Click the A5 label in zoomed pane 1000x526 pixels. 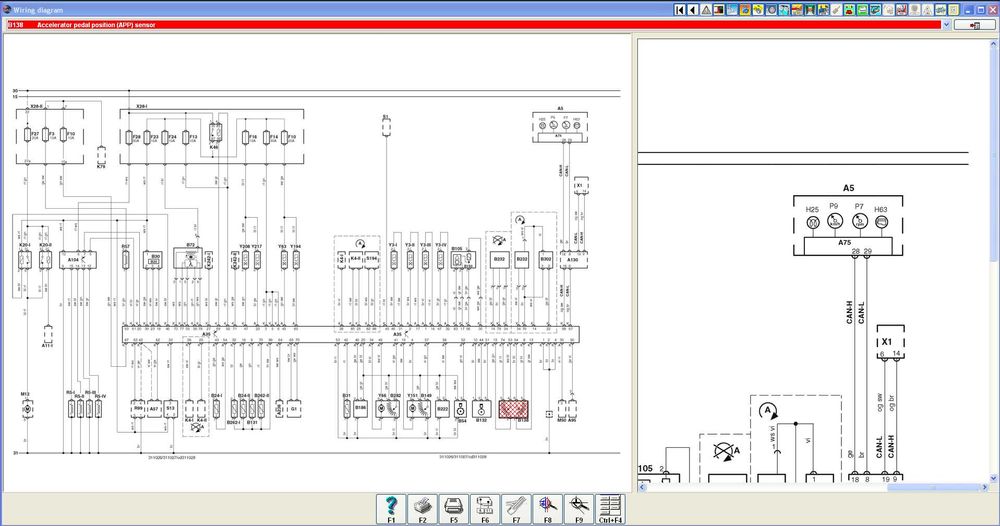[x=848, y=188]
